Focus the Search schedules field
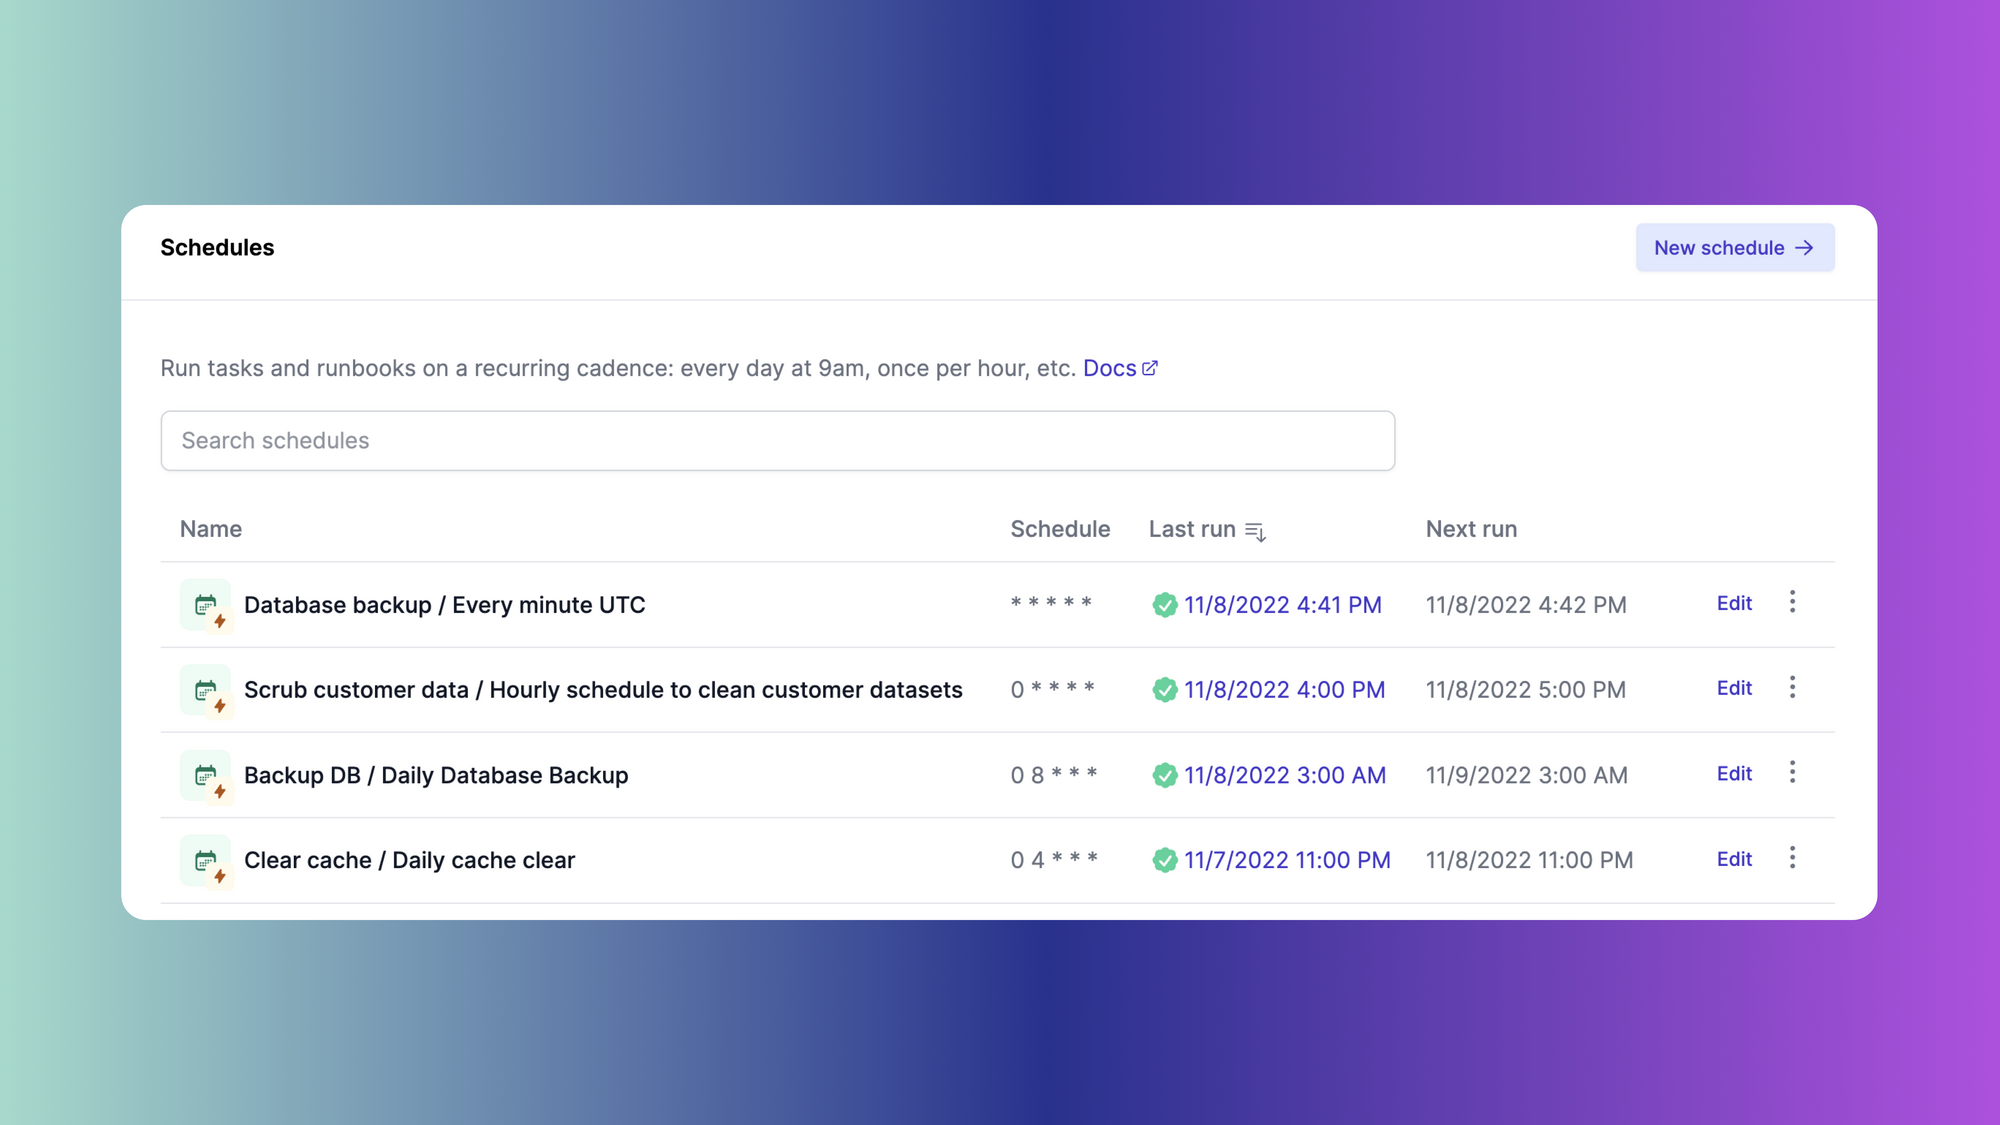The image size is (2000, 1125). tap(777, 440)
